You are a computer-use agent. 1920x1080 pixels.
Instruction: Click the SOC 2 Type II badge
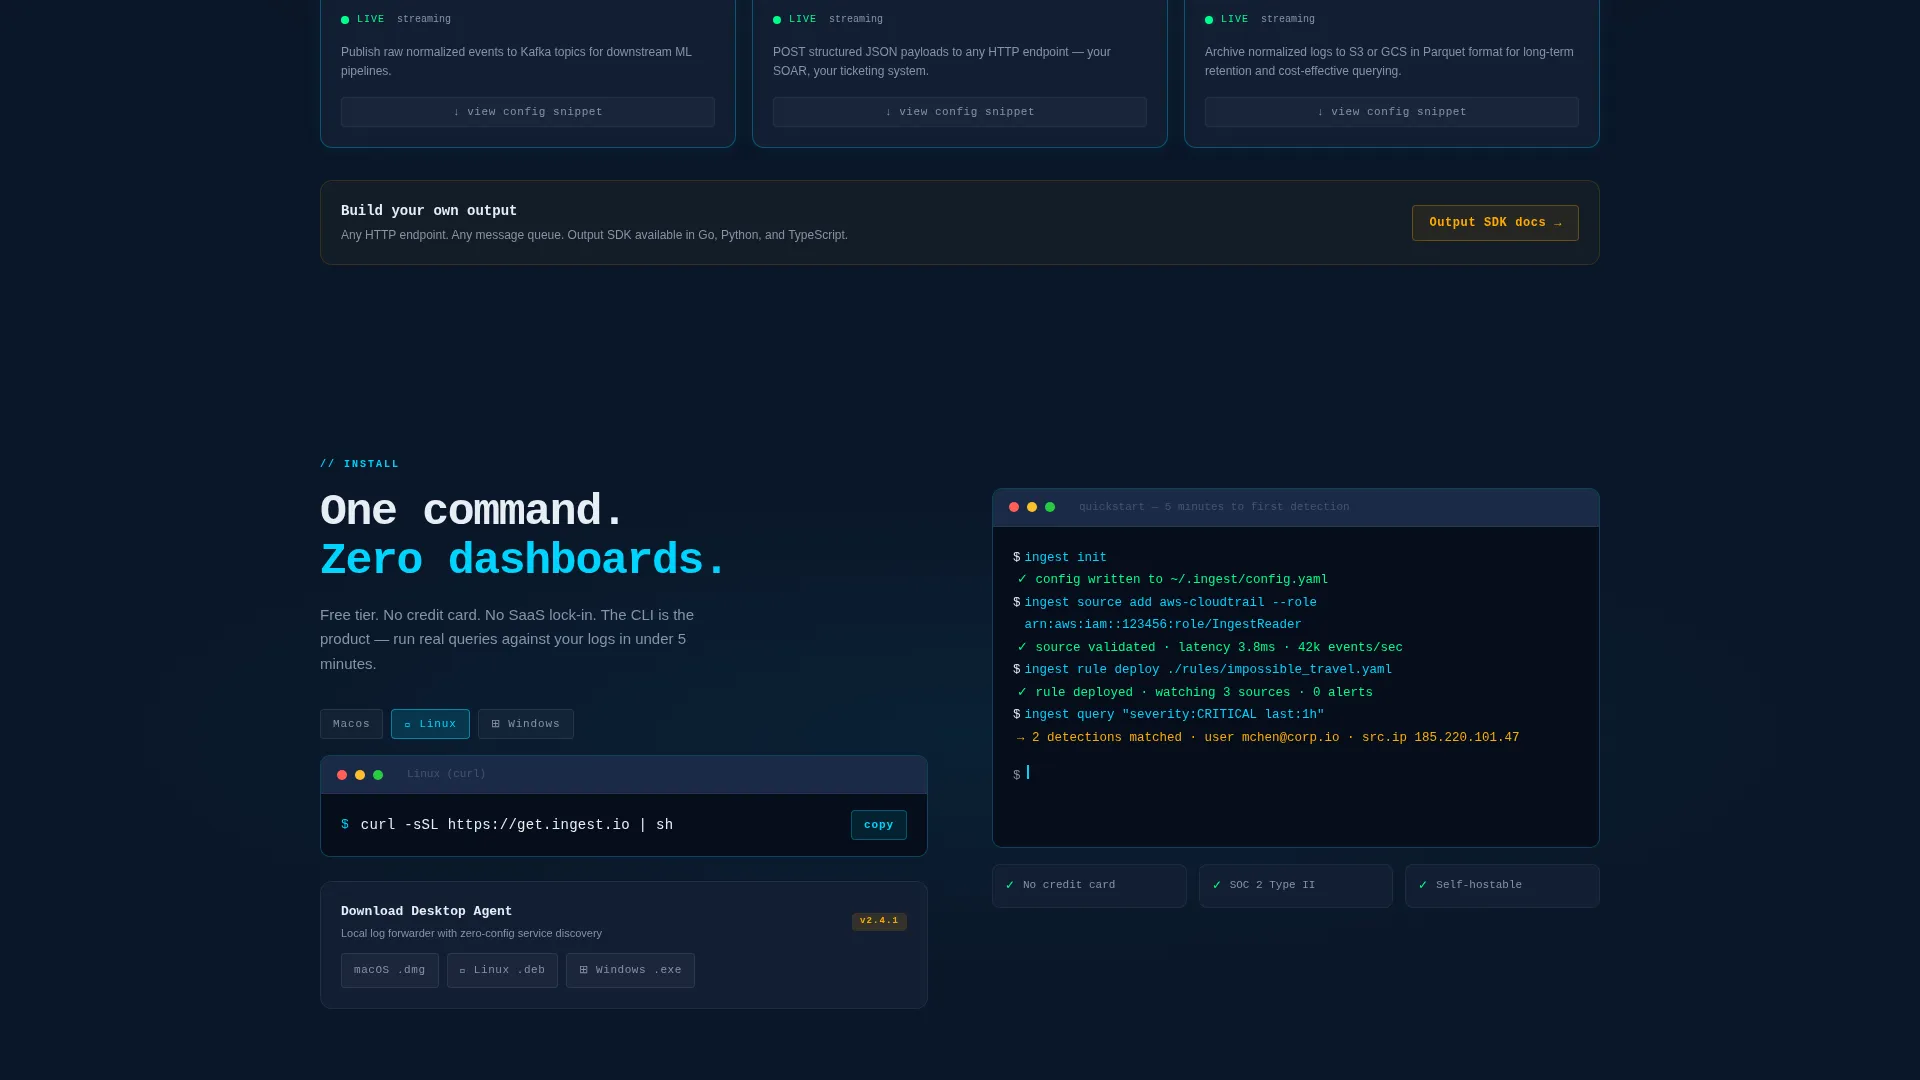(1296, 886)
